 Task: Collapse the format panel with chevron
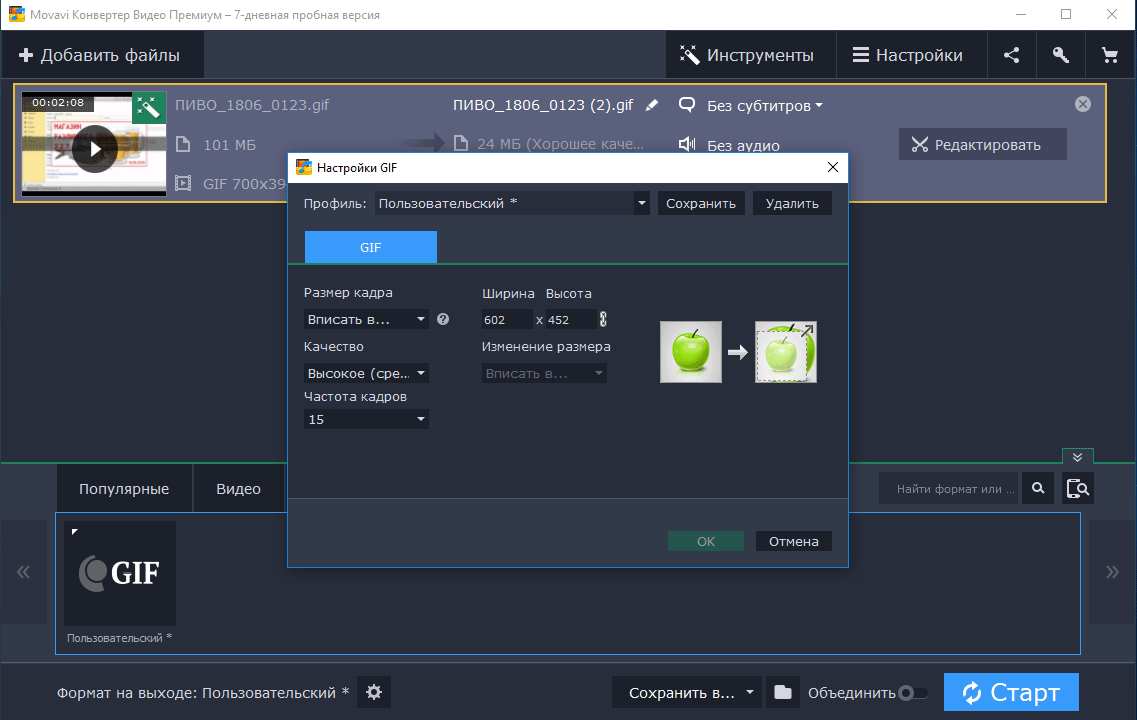pos(1078,457)
